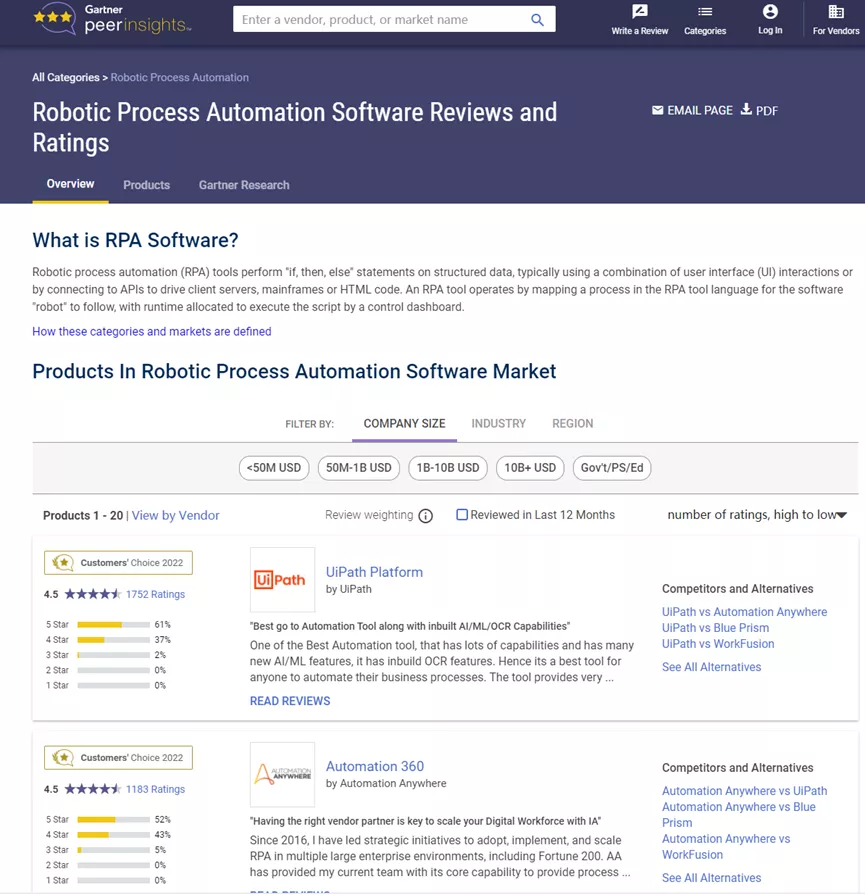The height and width of the screenshot is (895, 865).
Task: Click UiPath's Customers' Choice 2022 badge
Action: [x=118, y=563]
